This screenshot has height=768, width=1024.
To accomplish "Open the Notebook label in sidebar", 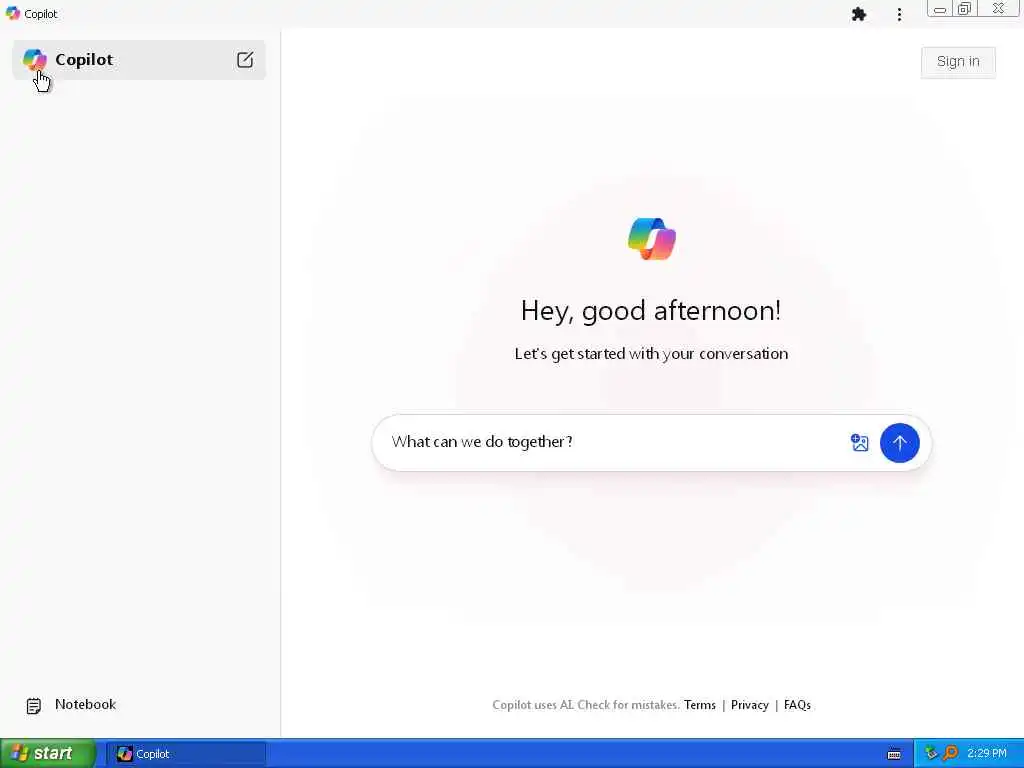I will [x=86, y=705].
